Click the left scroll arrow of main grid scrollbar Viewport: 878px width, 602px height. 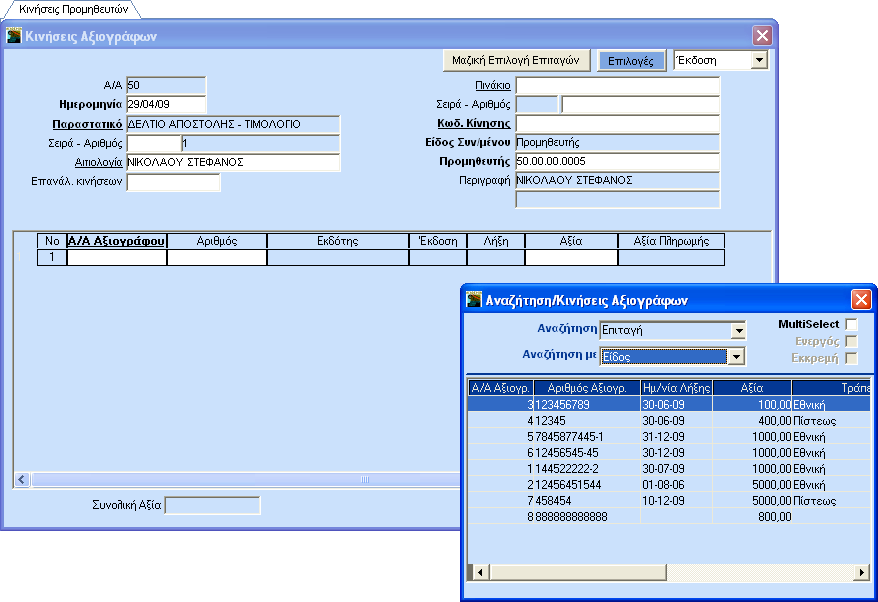point(22,479)
